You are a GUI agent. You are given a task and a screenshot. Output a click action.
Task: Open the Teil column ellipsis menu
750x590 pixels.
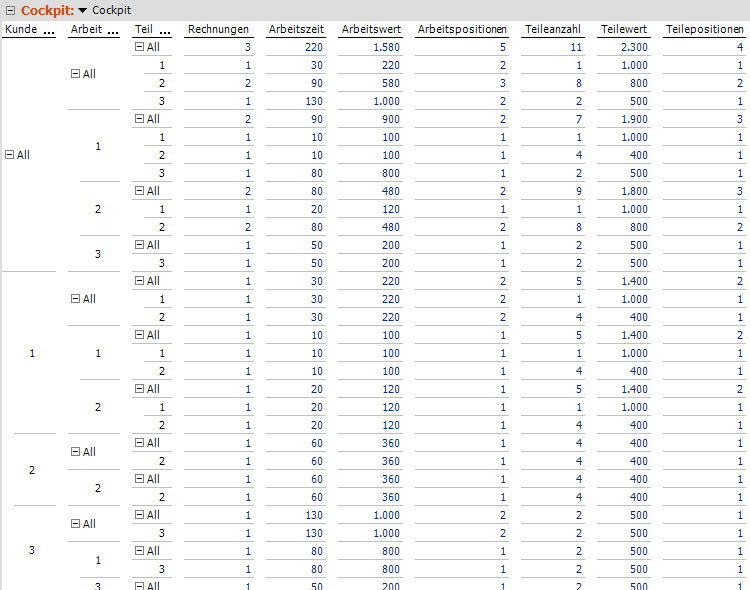pyautogui.click(x=165, y=30)
